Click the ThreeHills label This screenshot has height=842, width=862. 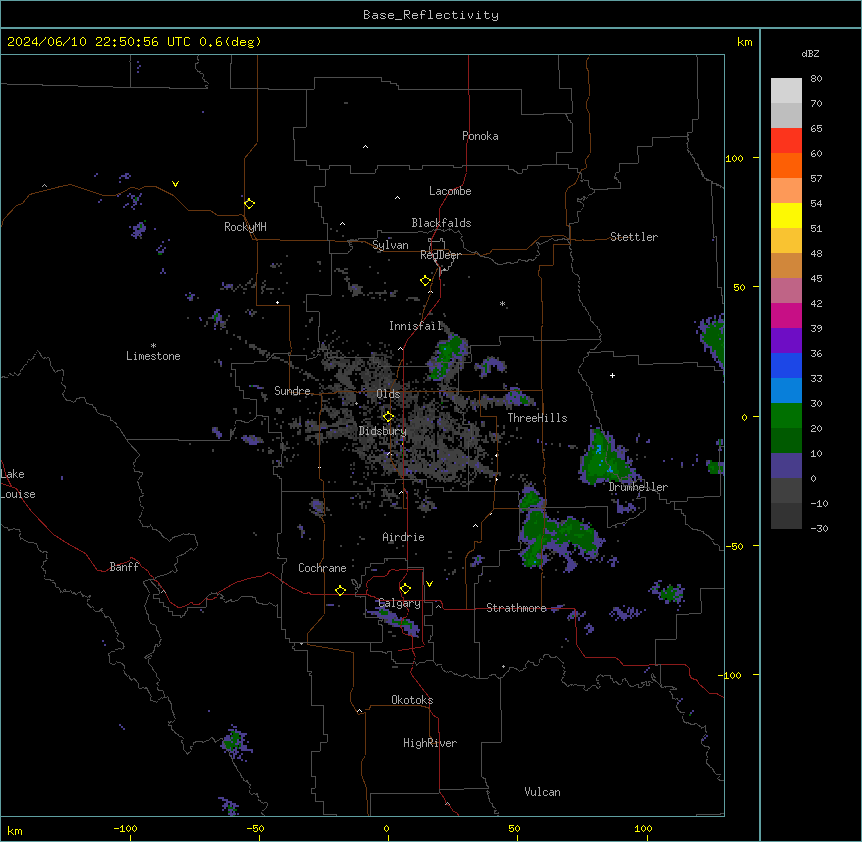pyautogui.click(x=538, y=418)
